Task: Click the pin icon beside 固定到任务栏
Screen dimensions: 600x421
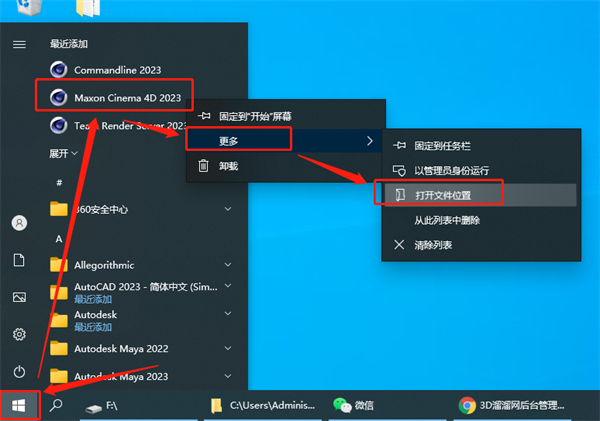Action: pos(399,145)
